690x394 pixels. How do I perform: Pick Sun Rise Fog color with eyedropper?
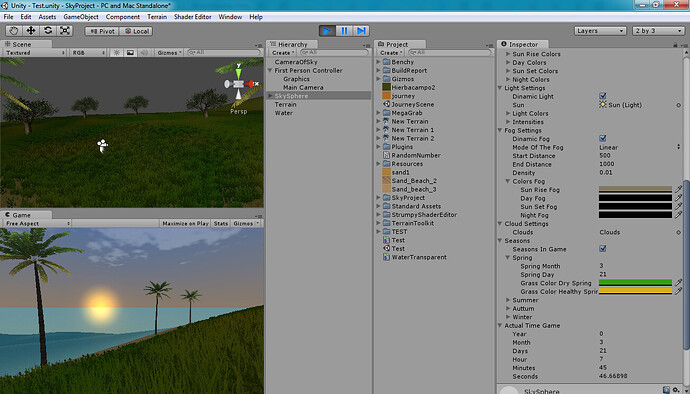tap(679, 190)
